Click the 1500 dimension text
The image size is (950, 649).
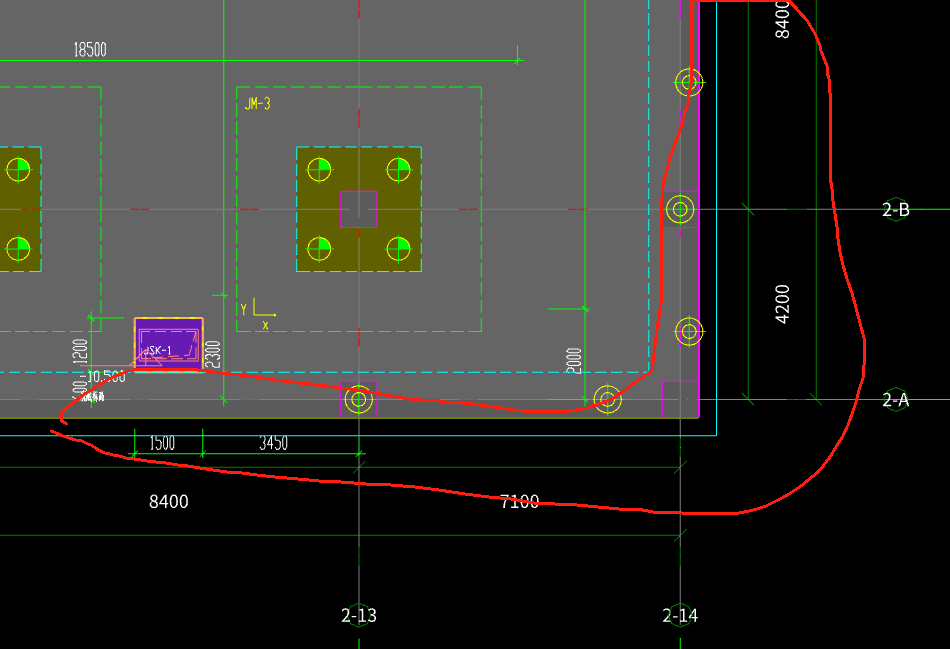[162, 443]
